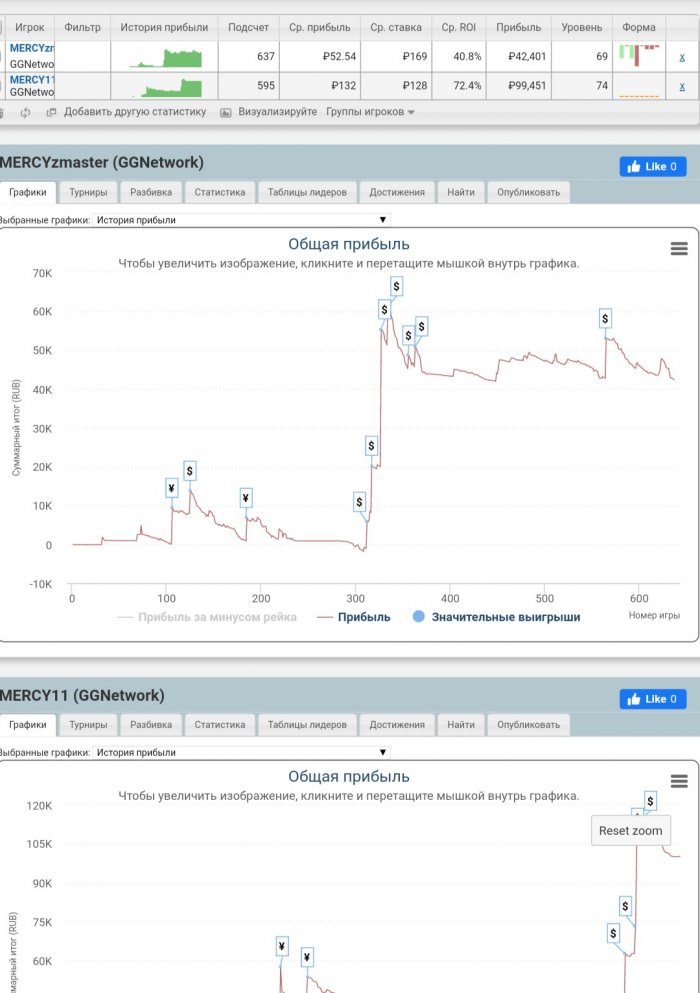Click MERCY11 (GGNetwork) section title
Image resolution: width=700 pixels, height=993 pixels.
pos(82,695)
